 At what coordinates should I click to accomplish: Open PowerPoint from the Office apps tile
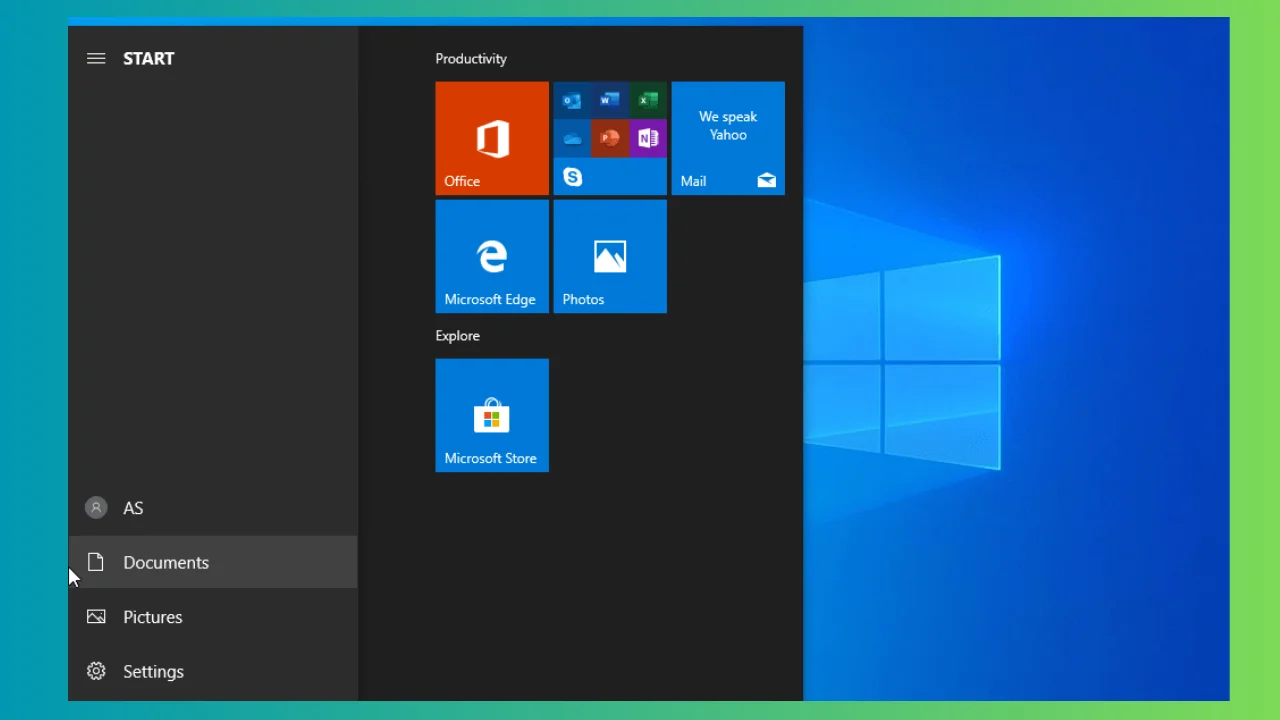pyautogui.click(x=610, y=138)
